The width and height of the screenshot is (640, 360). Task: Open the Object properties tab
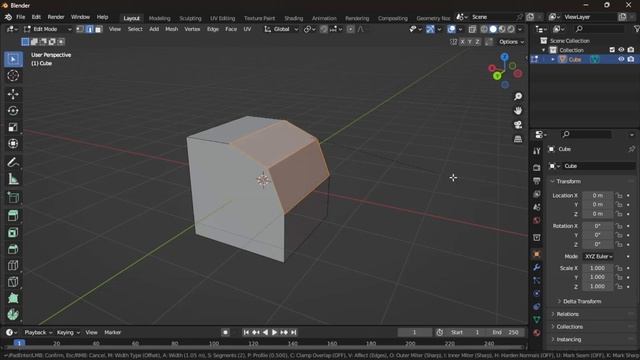pos(537,254)
